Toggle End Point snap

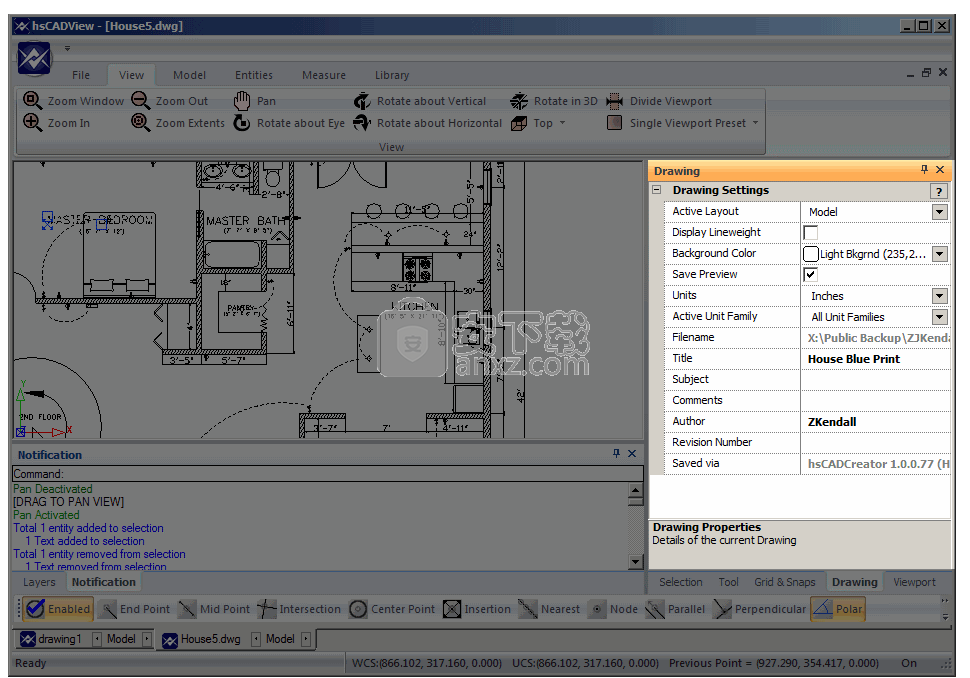pos(135,609)
